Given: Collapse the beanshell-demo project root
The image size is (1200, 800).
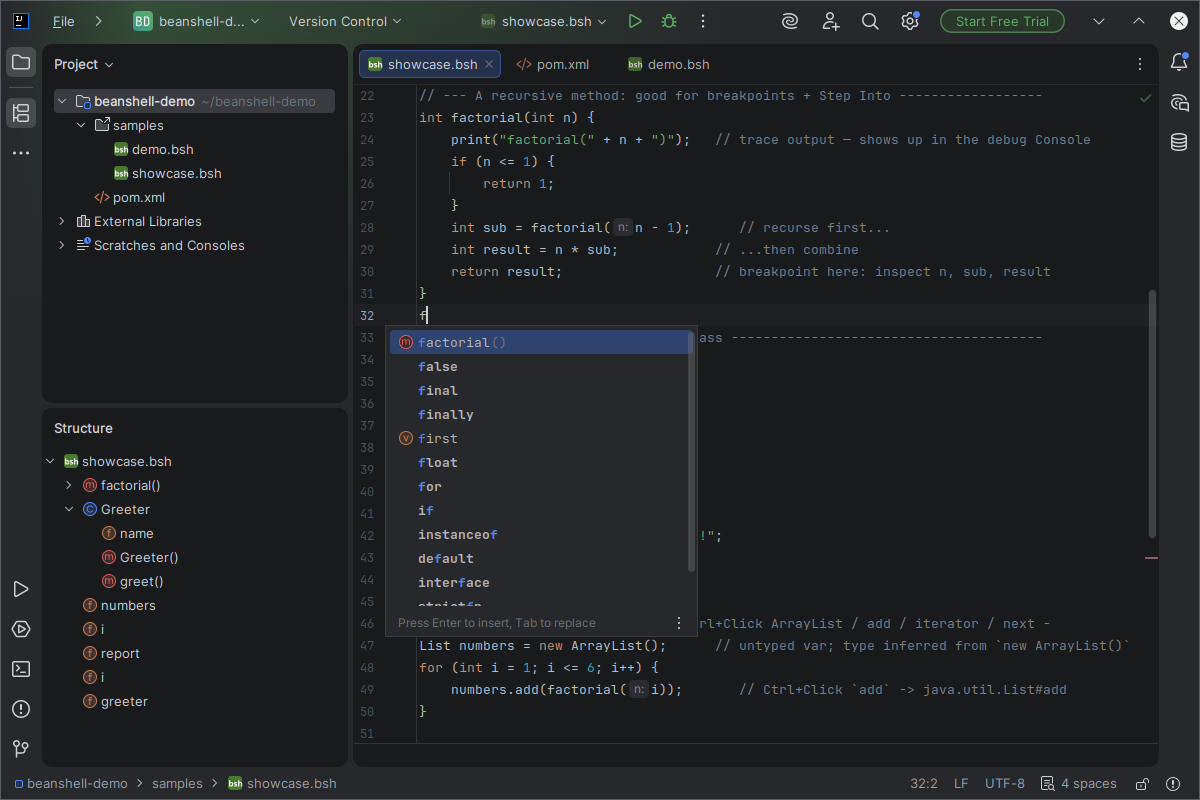Looking at the screenshot, I should pyautogui.click(x=63, y=101).
